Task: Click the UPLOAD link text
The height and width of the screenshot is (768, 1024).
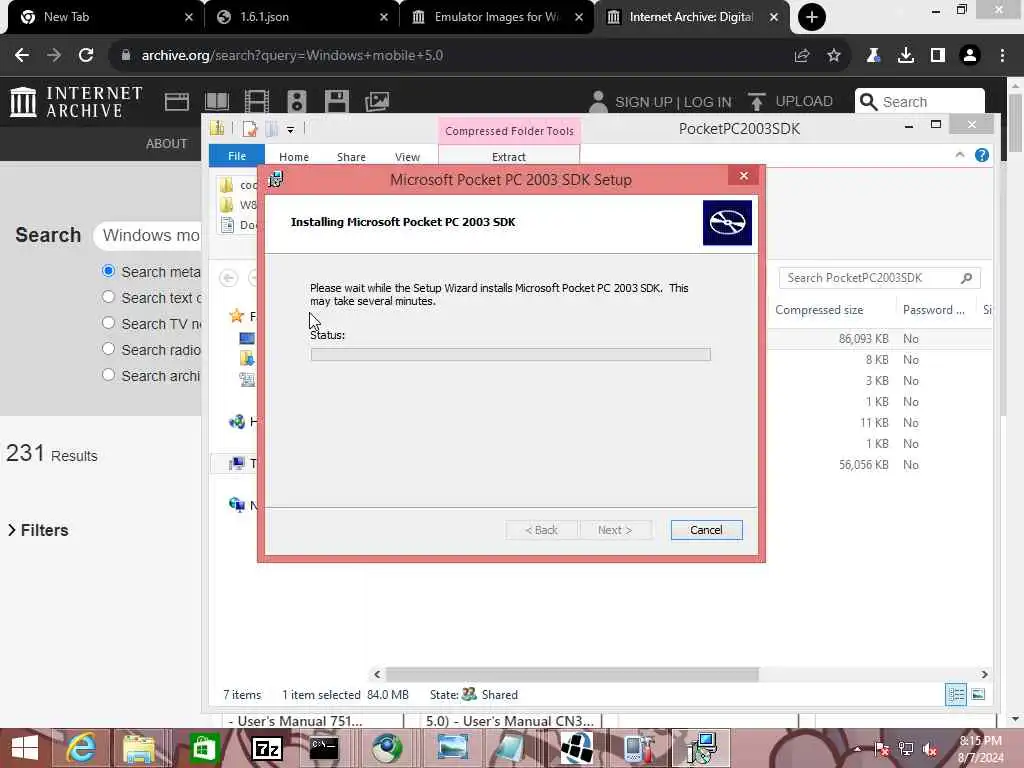Action: tap(804, 102)
